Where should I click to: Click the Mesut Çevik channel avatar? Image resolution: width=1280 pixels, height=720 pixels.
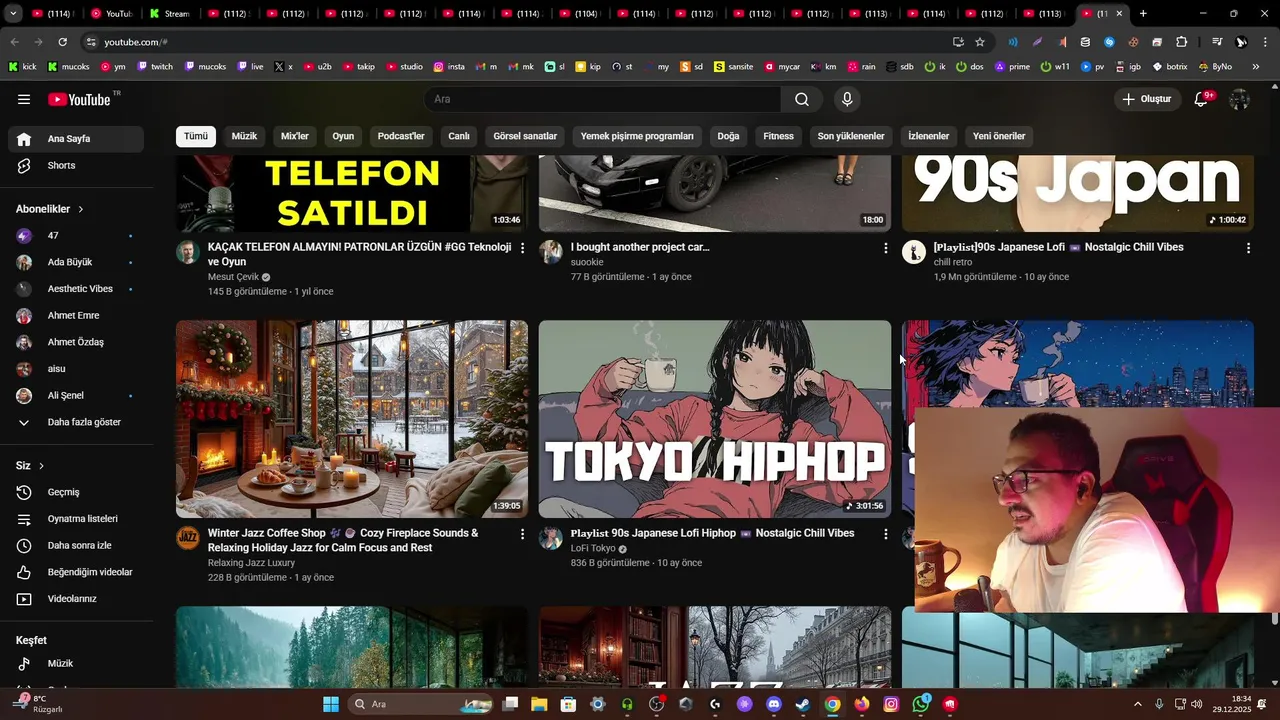coord(188,252)
